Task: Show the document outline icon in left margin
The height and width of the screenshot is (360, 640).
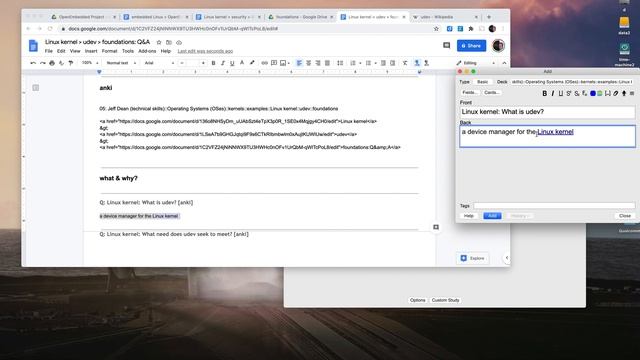Action: pos(36,88)
